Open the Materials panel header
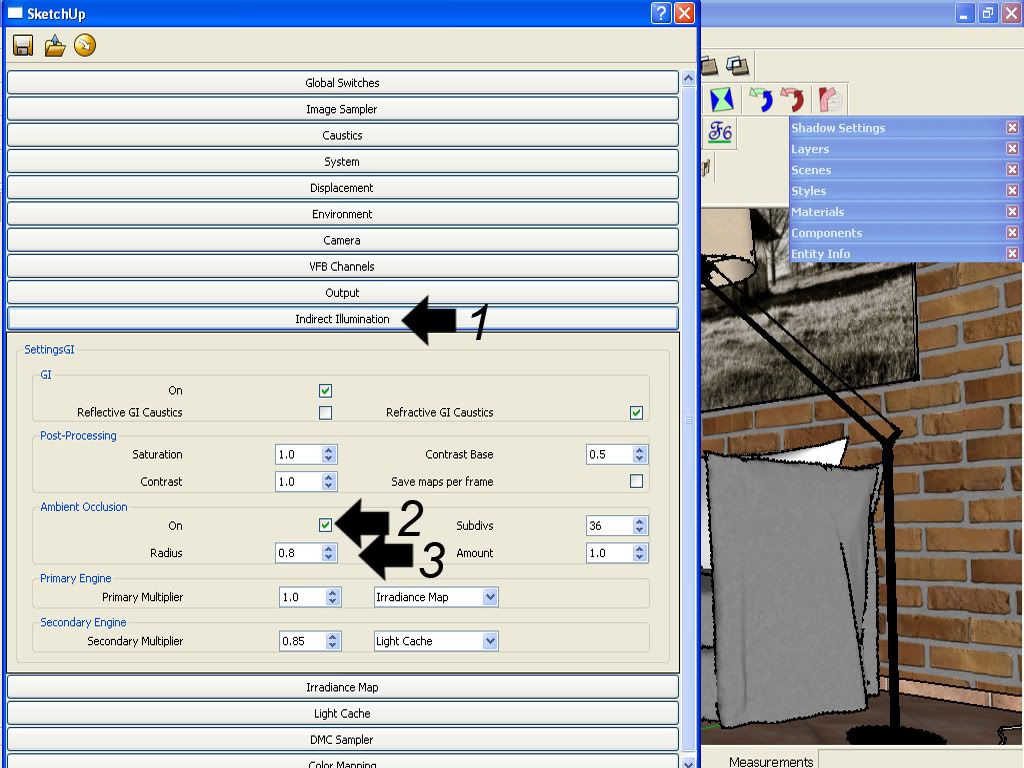The width and height of the screenshot is (1024, 768). point(905,211)
